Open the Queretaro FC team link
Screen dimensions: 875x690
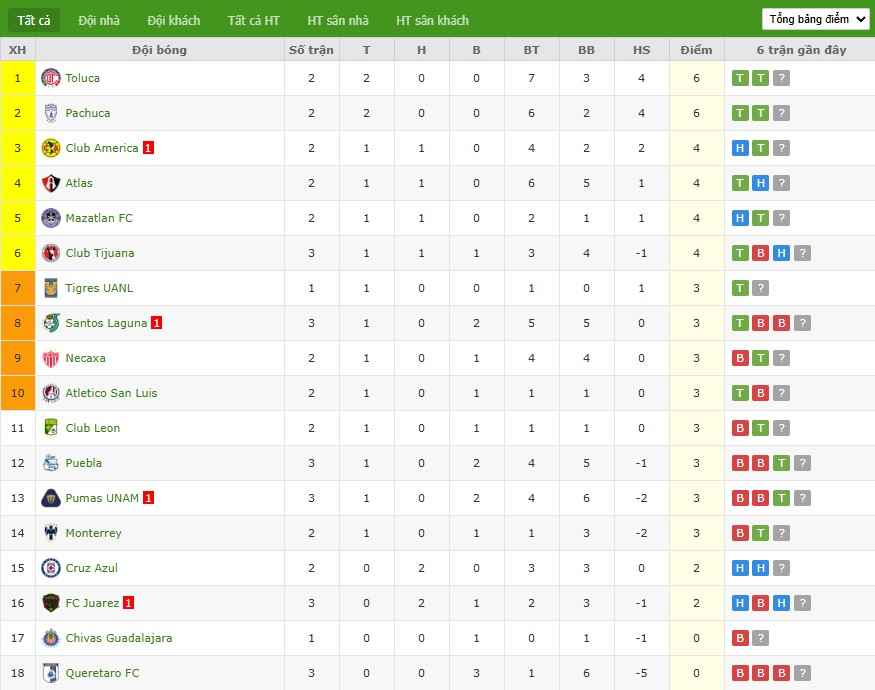pos(102,673)
